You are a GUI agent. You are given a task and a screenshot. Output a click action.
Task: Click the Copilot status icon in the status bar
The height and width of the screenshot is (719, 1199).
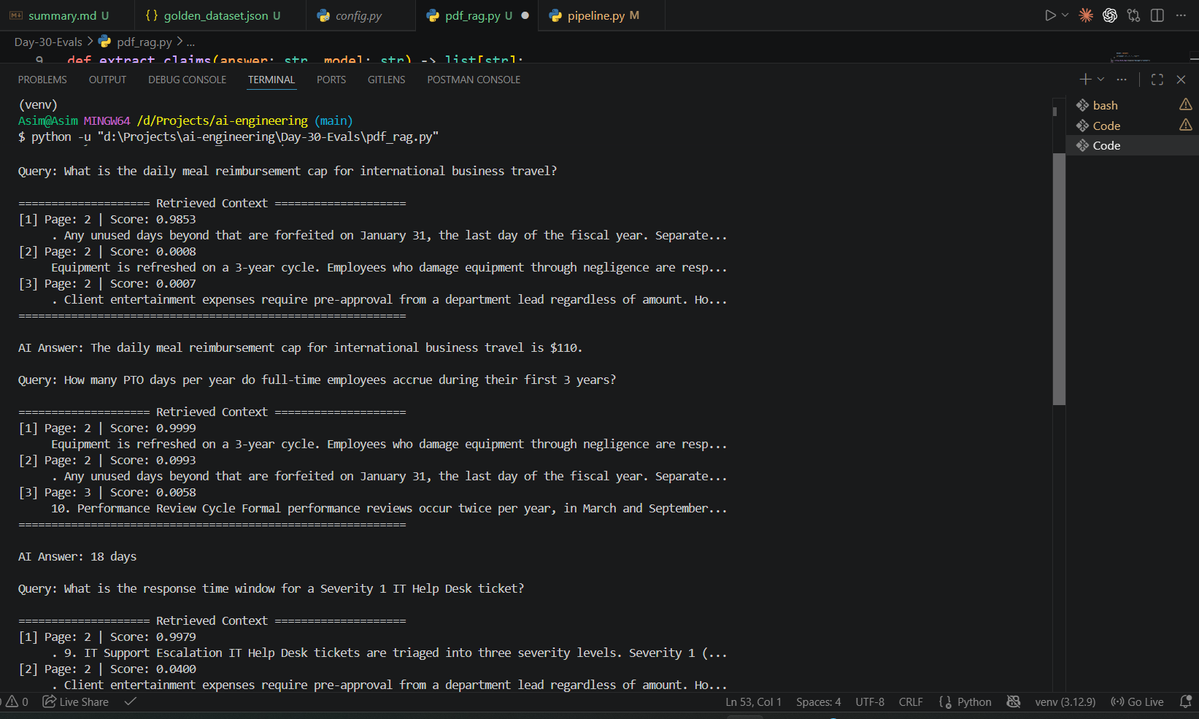click(x=1013, y=701)
